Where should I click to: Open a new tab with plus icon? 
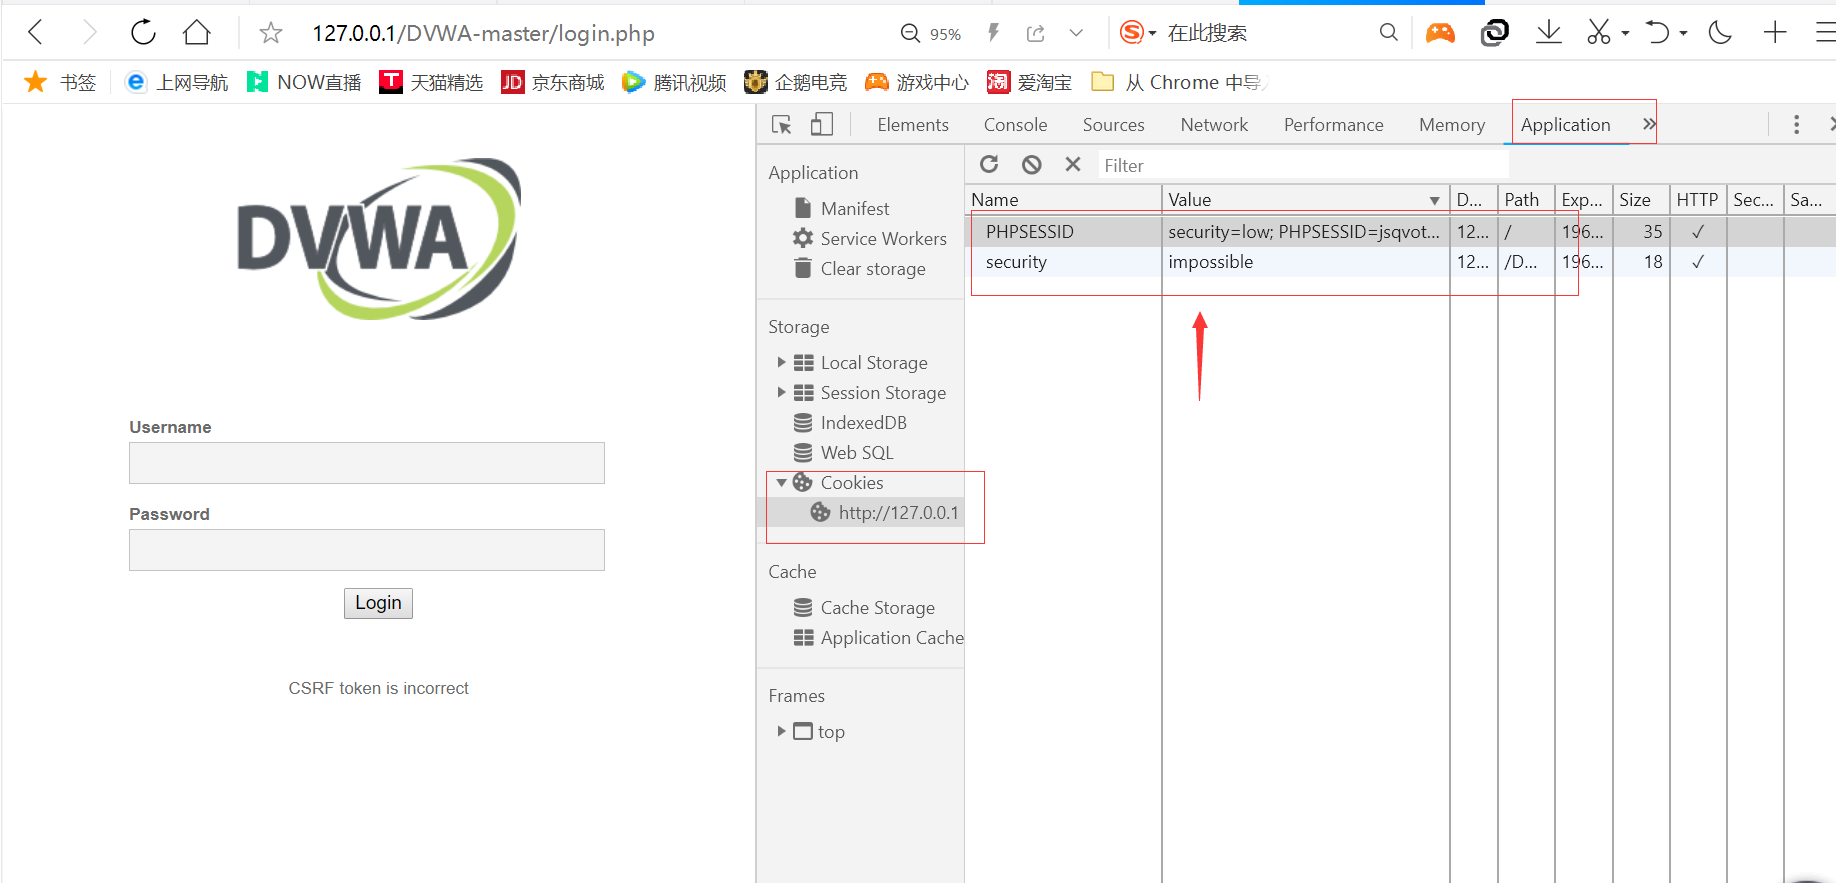1775,33
